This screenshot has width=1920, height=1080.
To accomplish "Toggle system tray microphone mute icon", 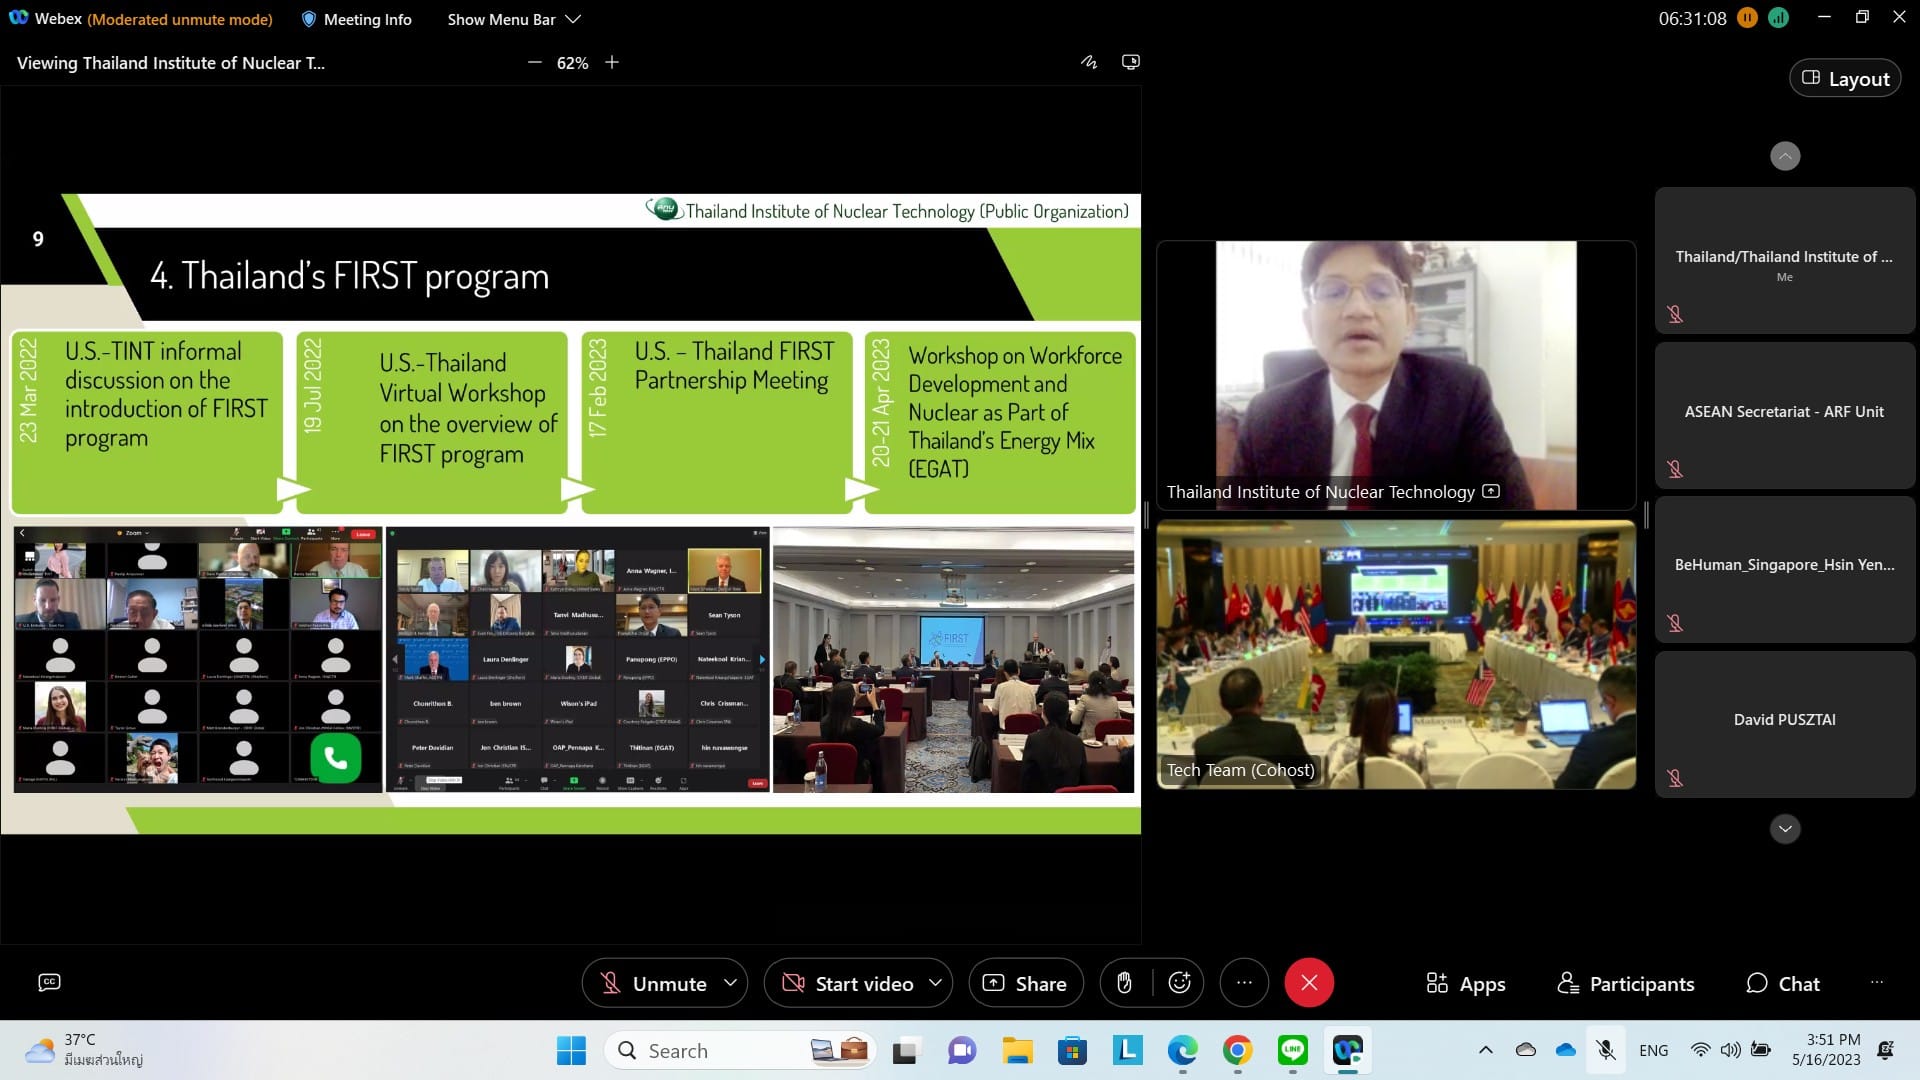I will (1606, 1050).
